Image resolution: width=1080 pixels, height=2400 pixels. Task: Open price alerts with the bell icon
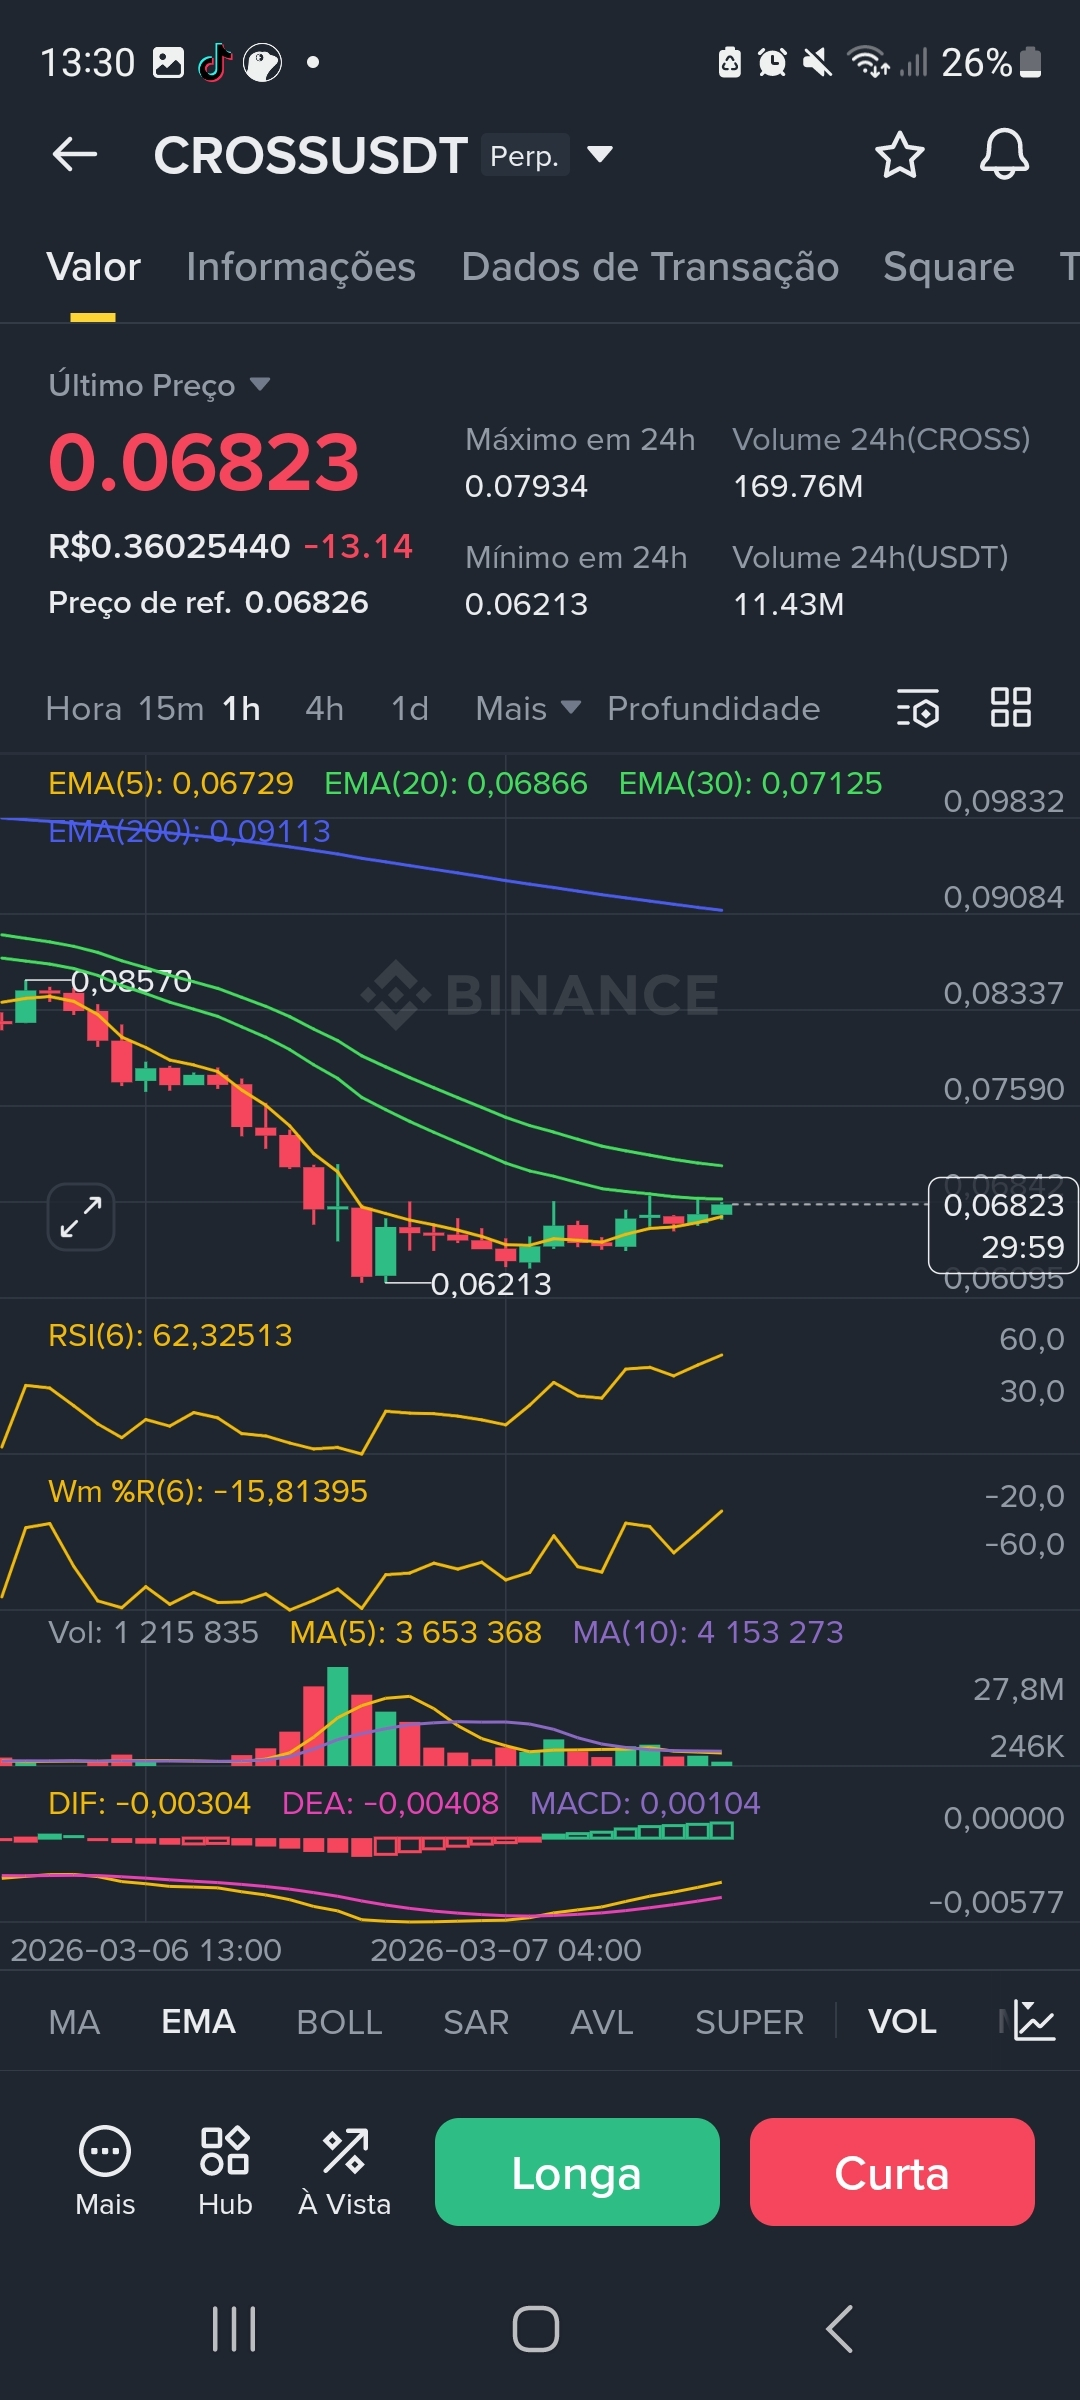click(x=1004, y=155)
